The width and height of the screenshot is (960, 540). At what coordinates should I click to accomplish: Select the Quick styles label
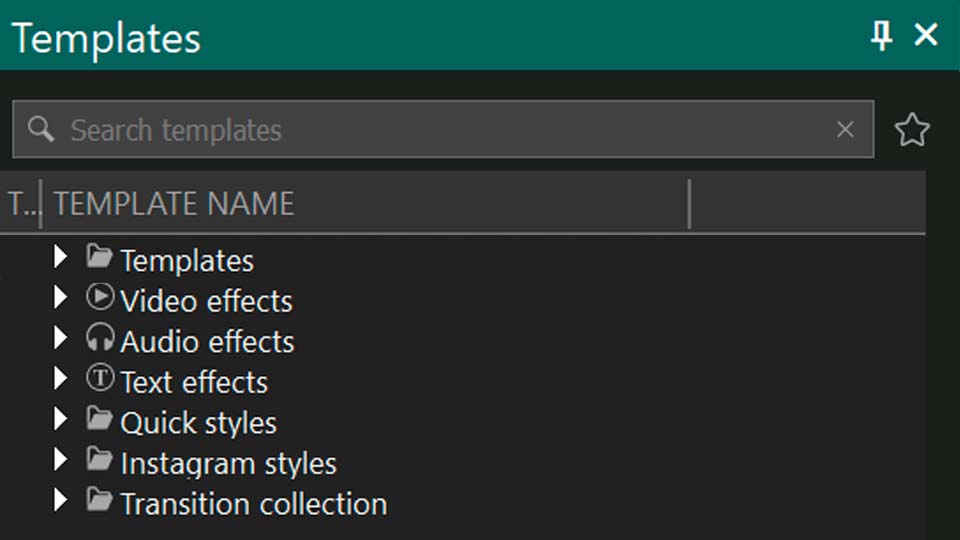(198, 424)
